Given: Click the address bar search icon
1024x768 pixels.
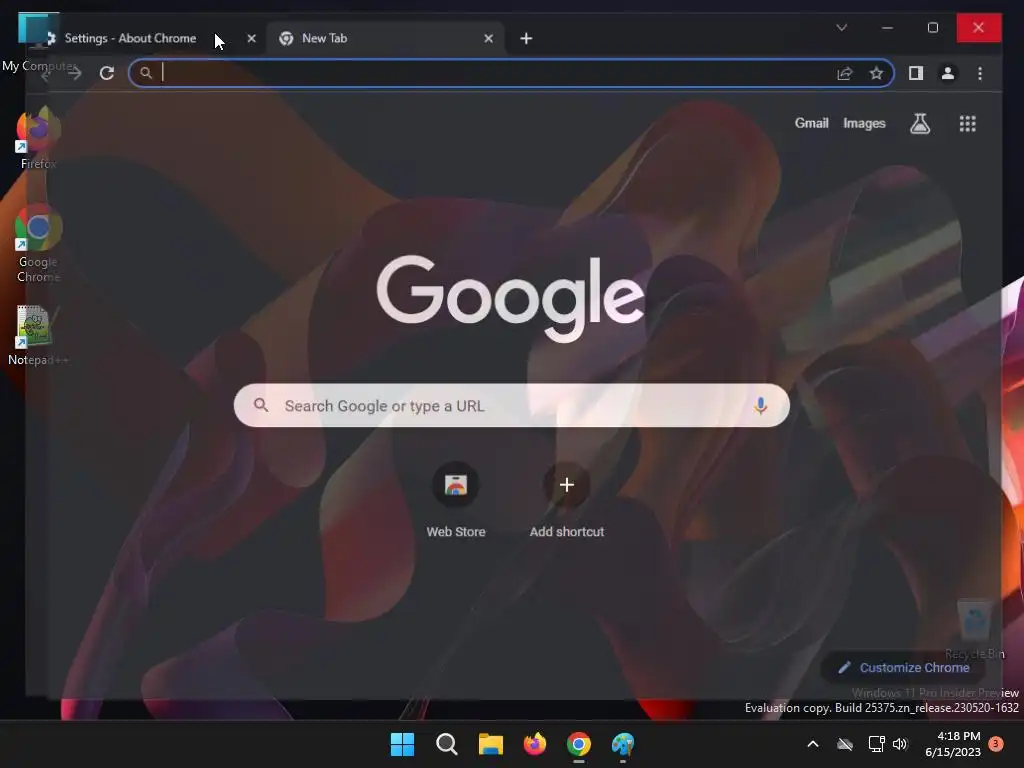Looking at the screenshot, I should [x=146, y=73].
